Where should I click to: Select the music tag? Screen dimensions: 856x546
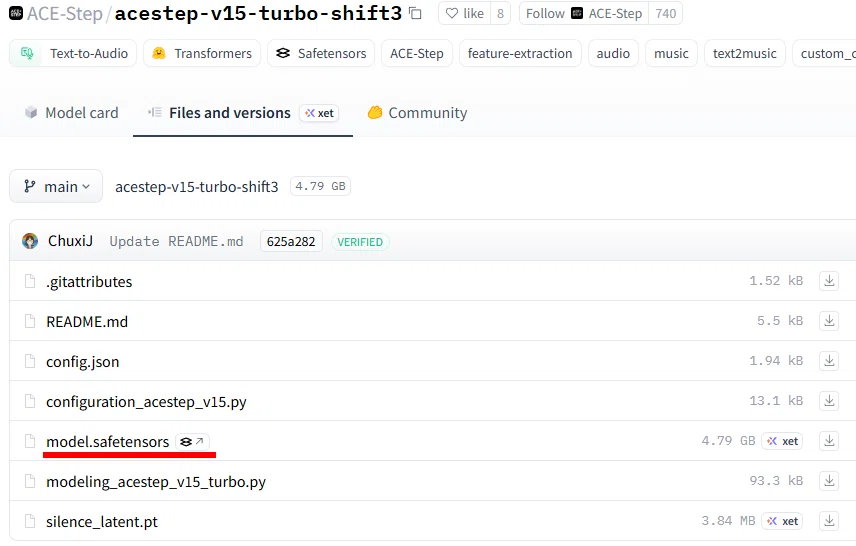pos(671,54)
